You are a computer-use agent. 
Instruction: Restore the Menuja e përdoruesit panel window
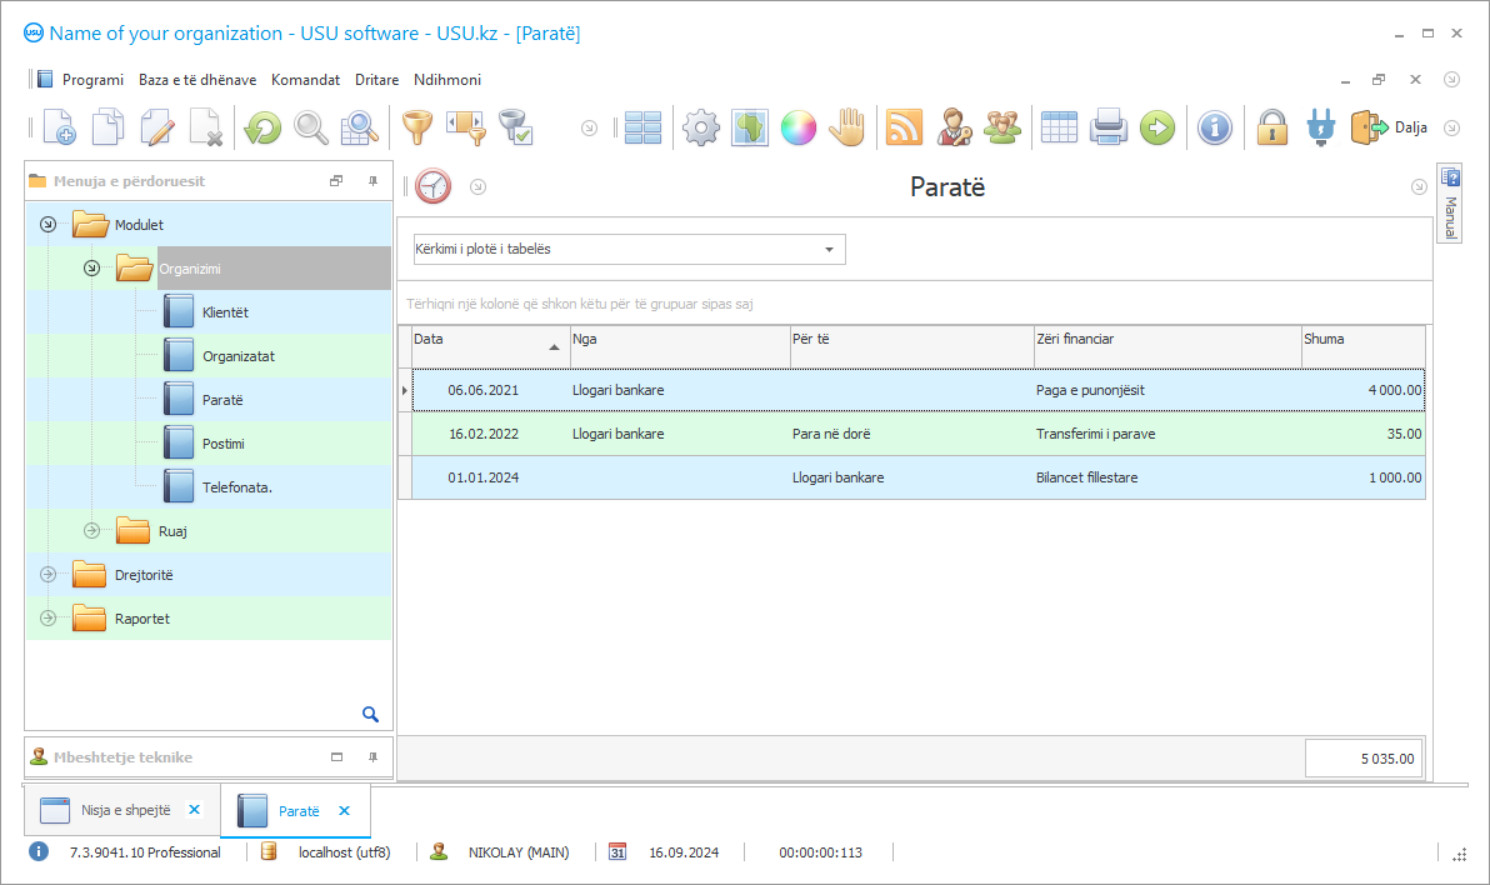click(x=336, y=181)
